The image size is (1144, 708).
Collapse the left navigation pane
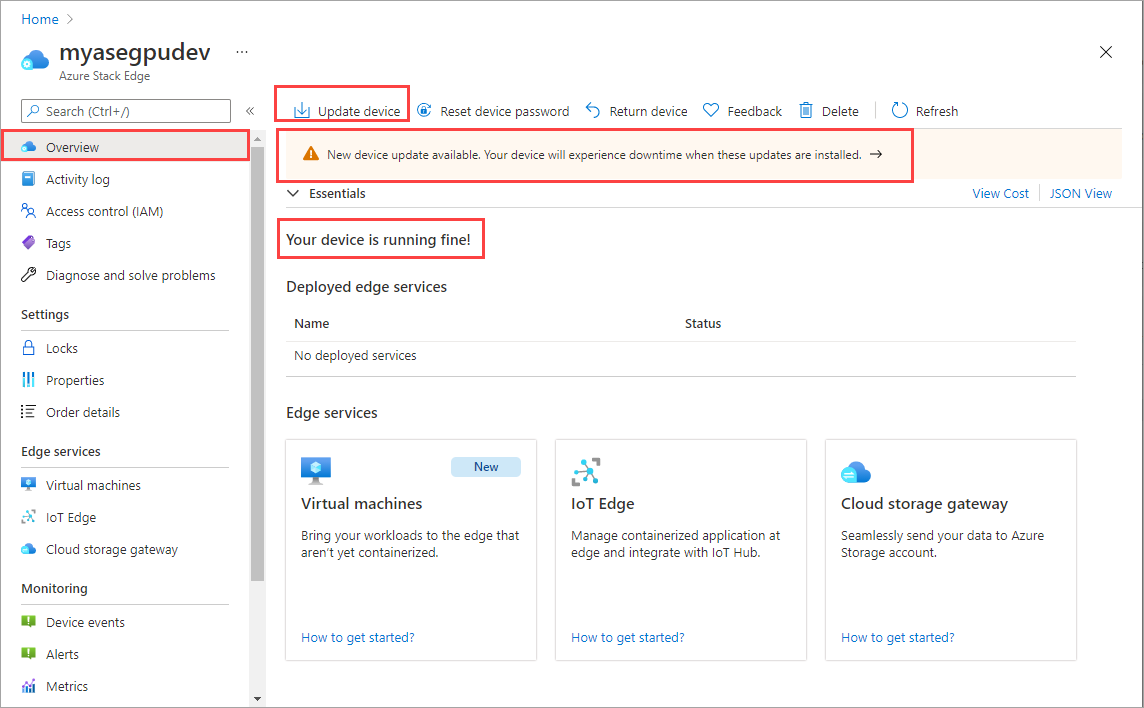pyautogui.click(x=250, y=110)
